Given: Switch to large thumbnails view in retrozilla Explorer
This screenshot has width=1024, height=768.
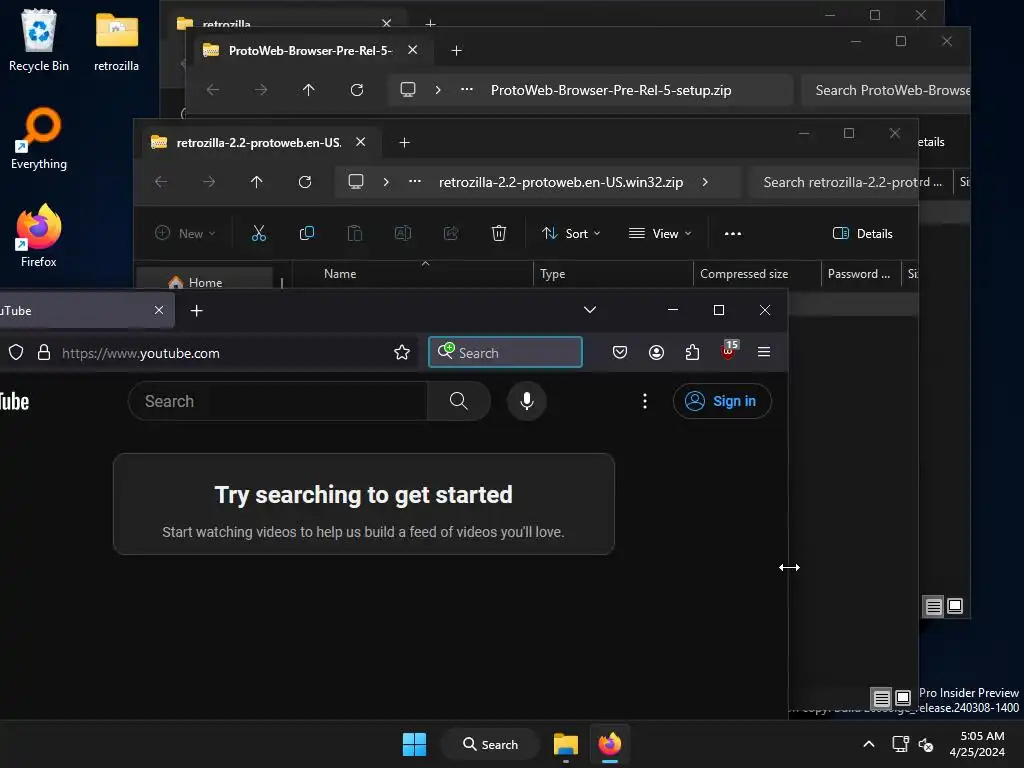Looking at the screenshot, I should pos(903,699).
